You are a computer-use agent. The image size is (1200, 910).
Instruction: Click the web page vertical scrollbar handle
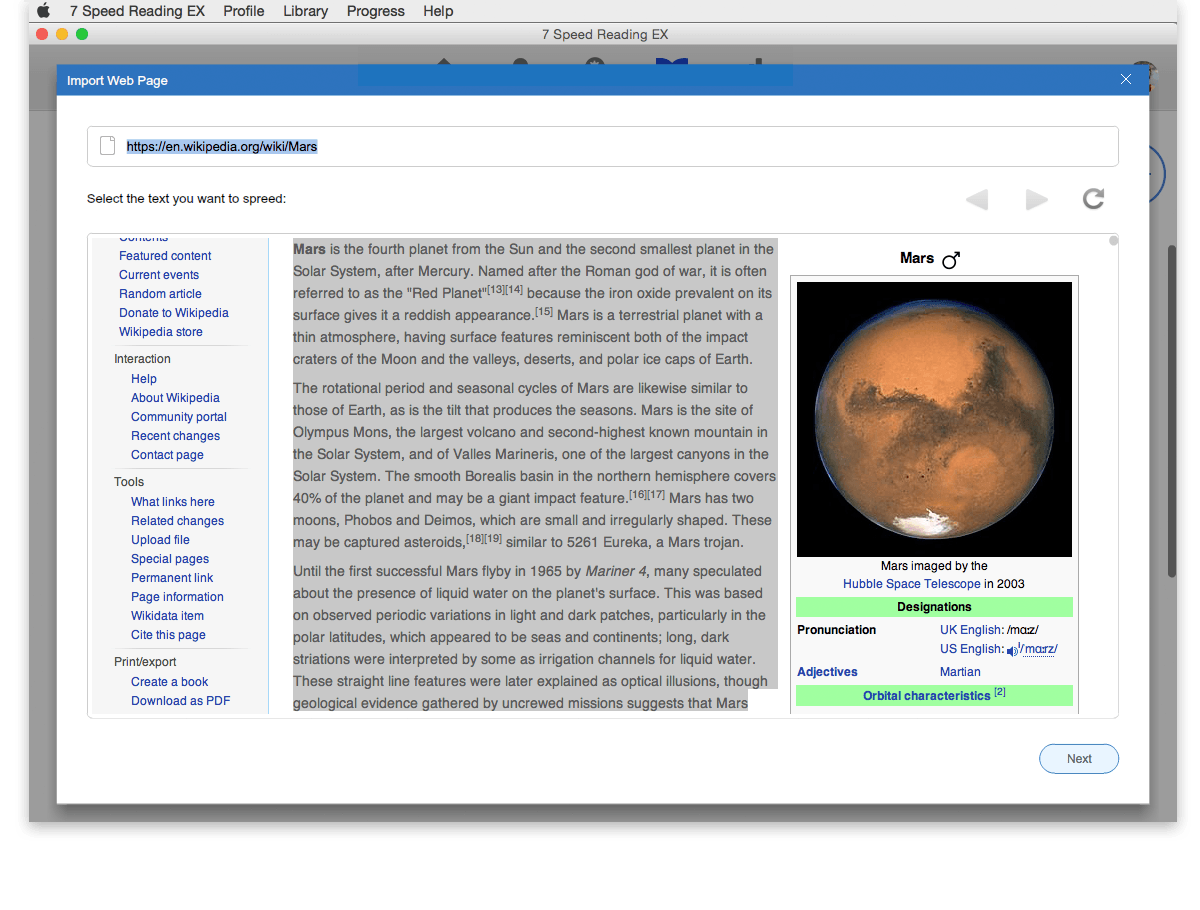pyautogui.click(x=1113, y=241)
